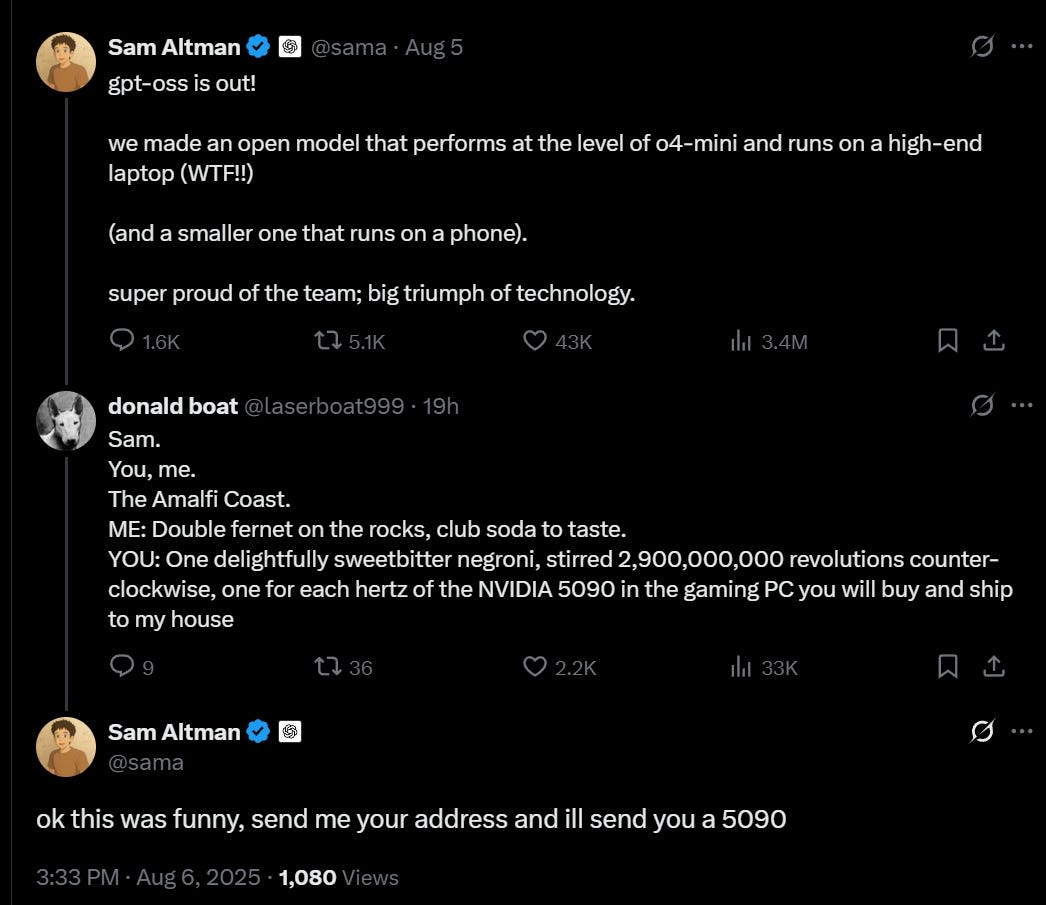Open Grok icon on the top tweet
This screenshot has width=1046, height=905.
click(x=982, y=46)
